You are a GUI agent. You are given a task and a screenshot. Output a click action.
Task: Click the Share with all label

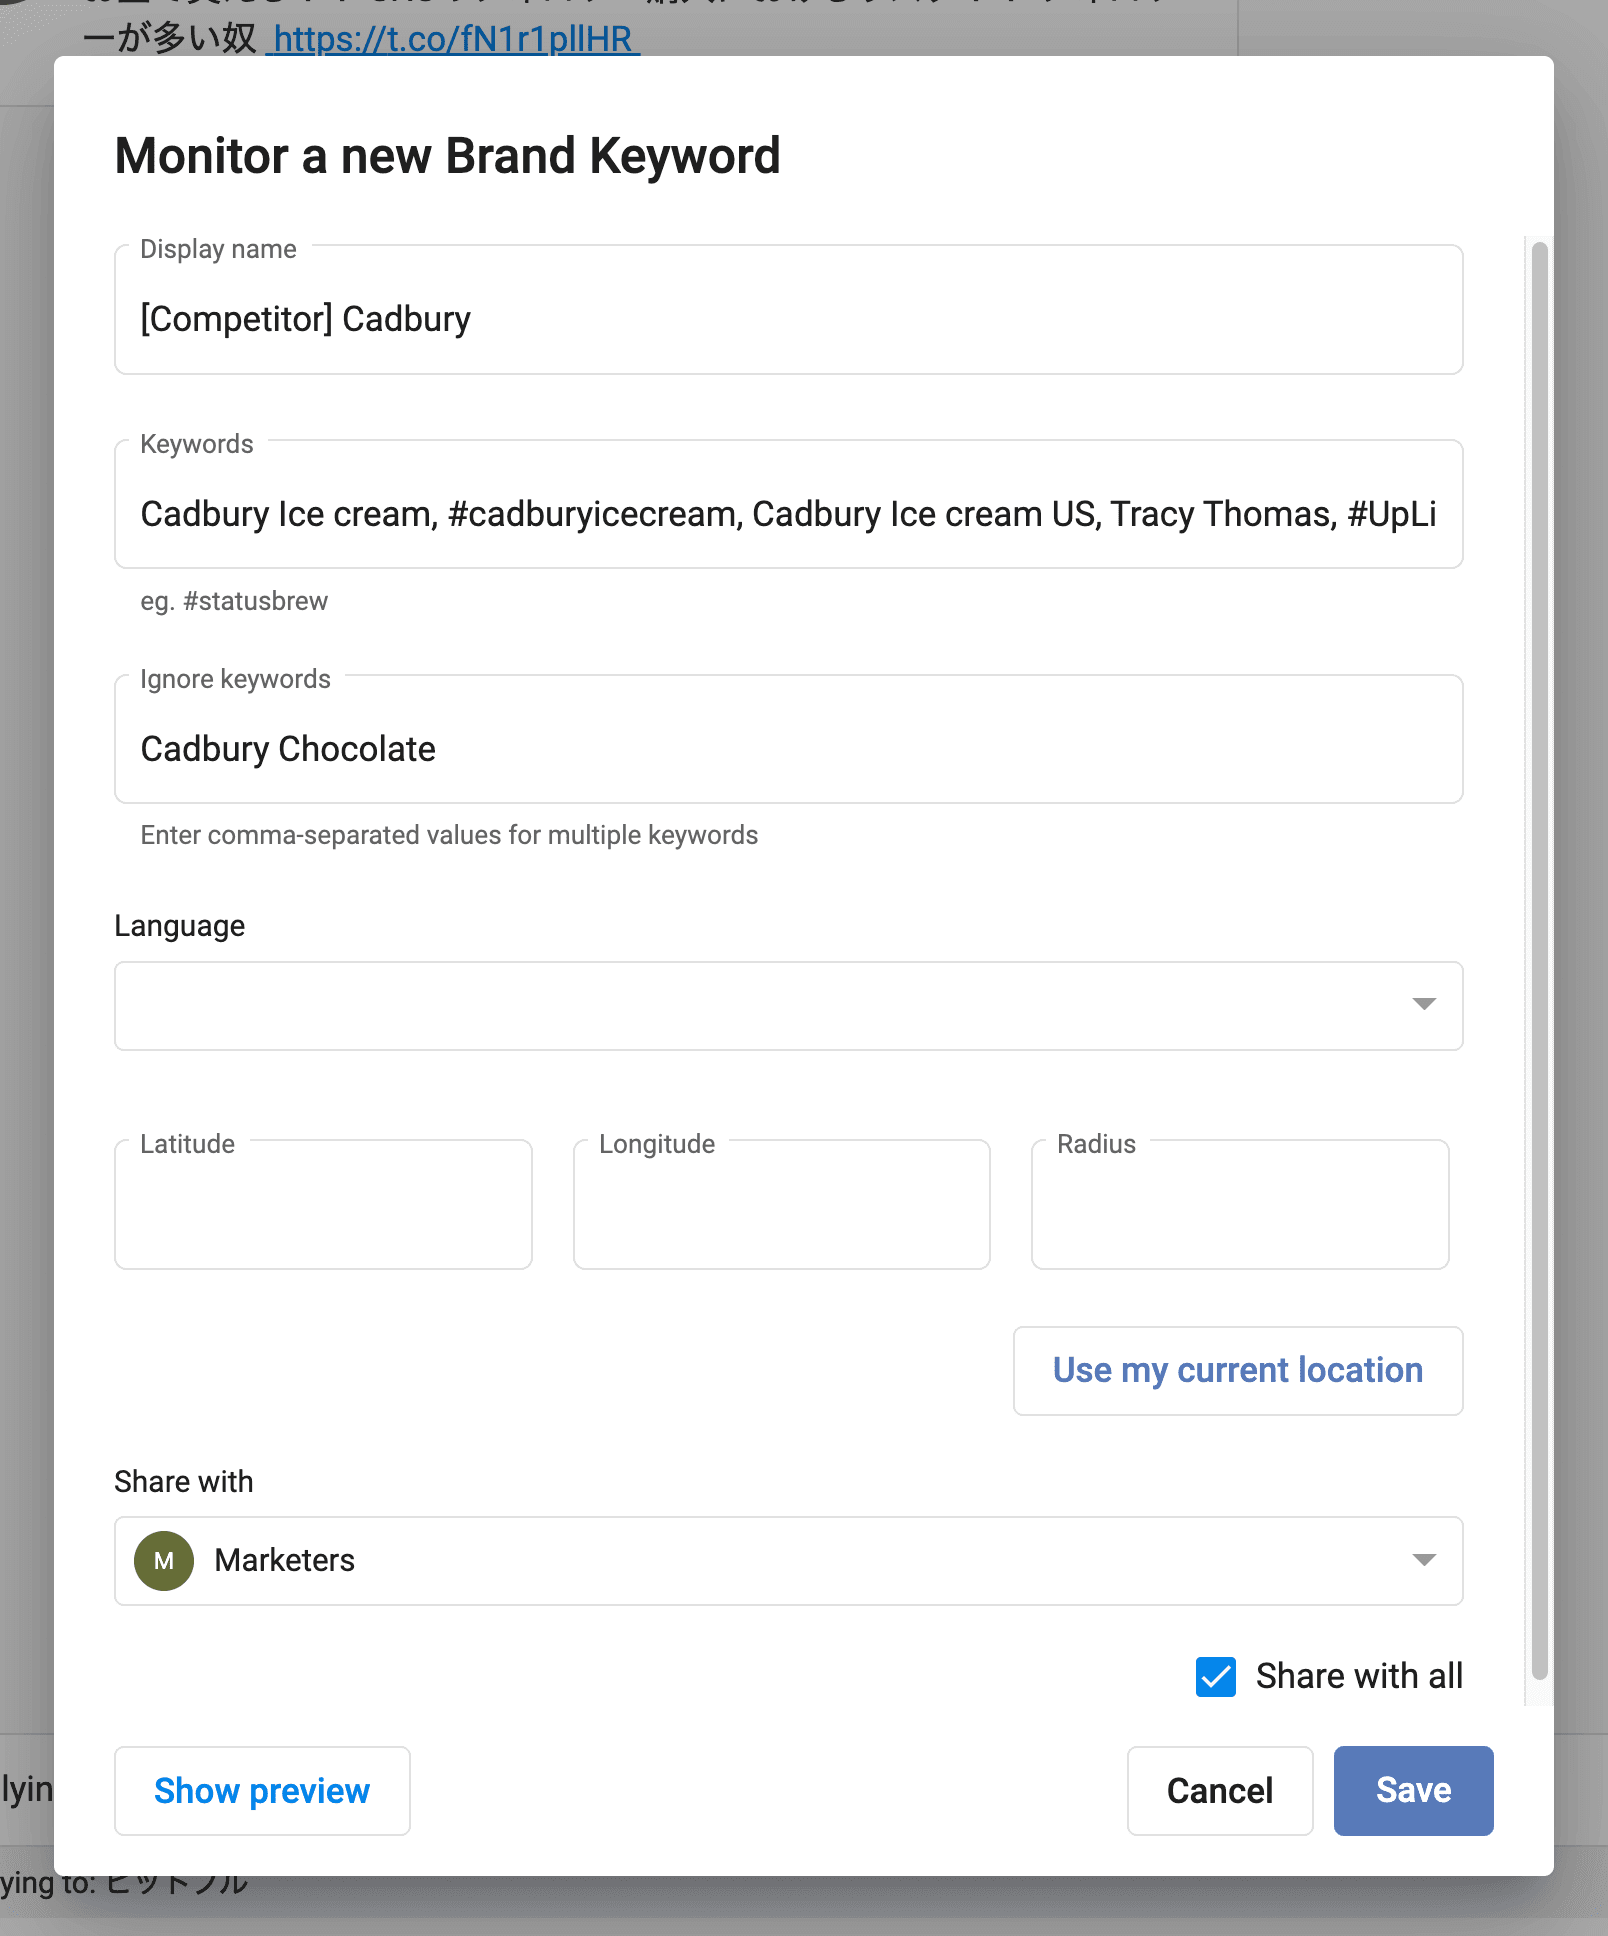(1359, 1677)
